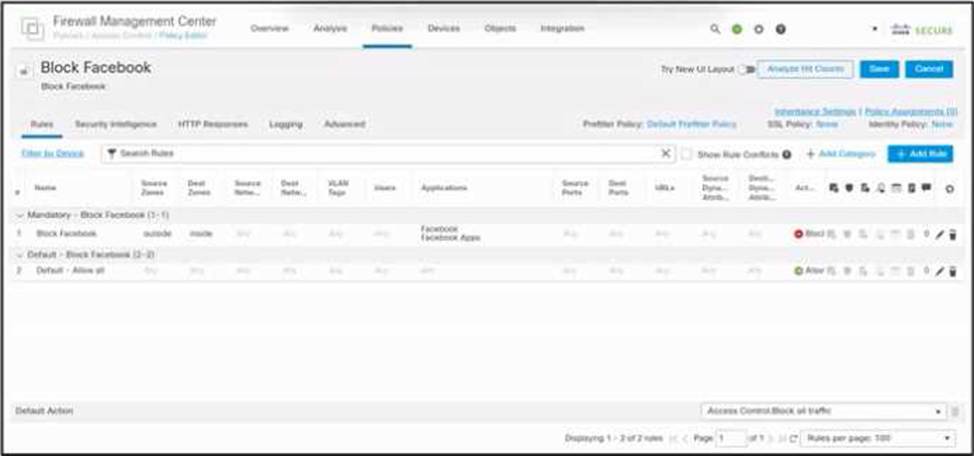Open the Filter by Device link
Viewport: 974px width, 456px height.
[x=53, y=153]
